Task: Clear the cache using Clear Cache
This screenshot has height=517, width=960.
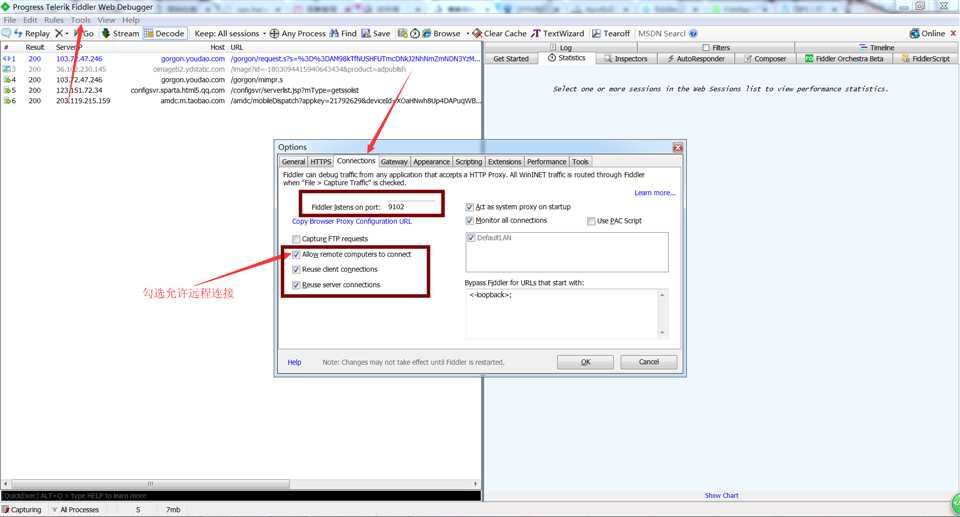Action: pyautogui.click(x=499, y=33)
